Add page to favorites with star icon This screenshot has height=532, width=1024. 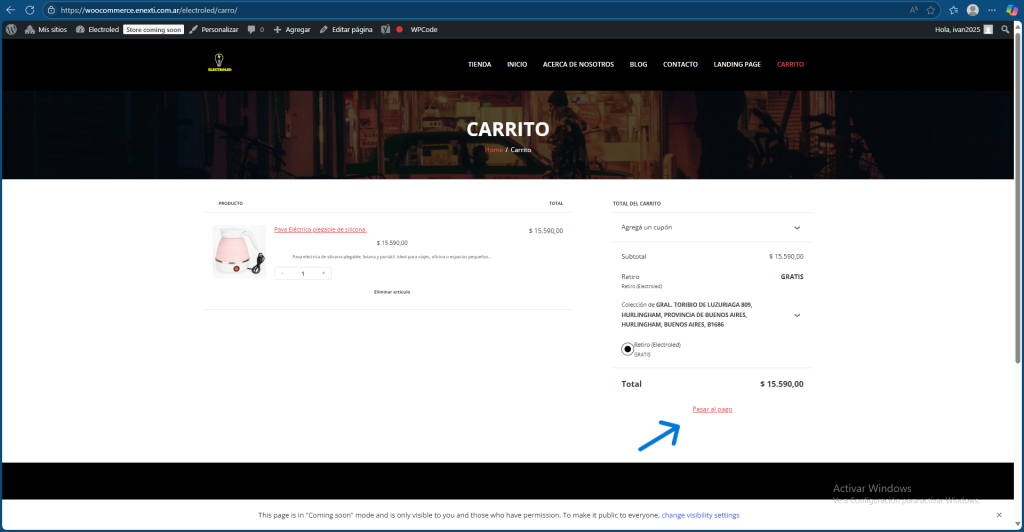[x=931, y=10]
